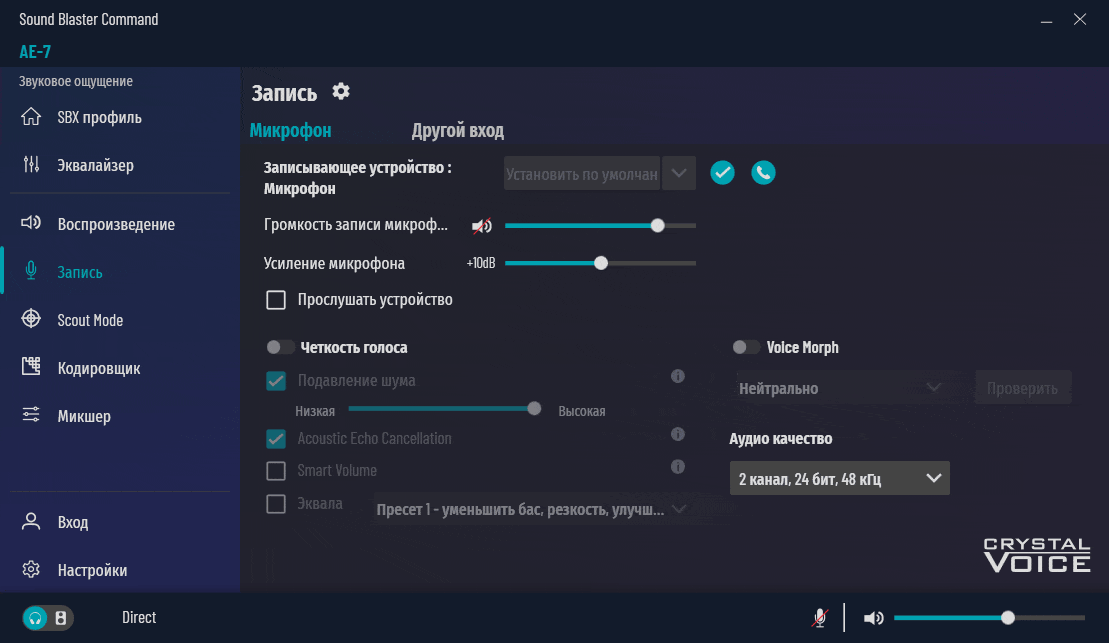Click the phone communication device icon

point(763,173)
